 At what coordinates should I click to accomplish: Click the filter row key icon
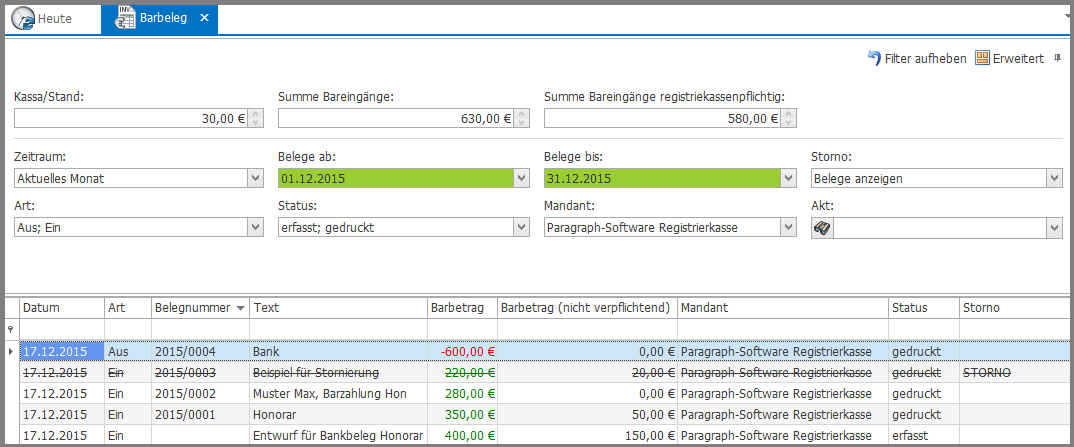10,329
